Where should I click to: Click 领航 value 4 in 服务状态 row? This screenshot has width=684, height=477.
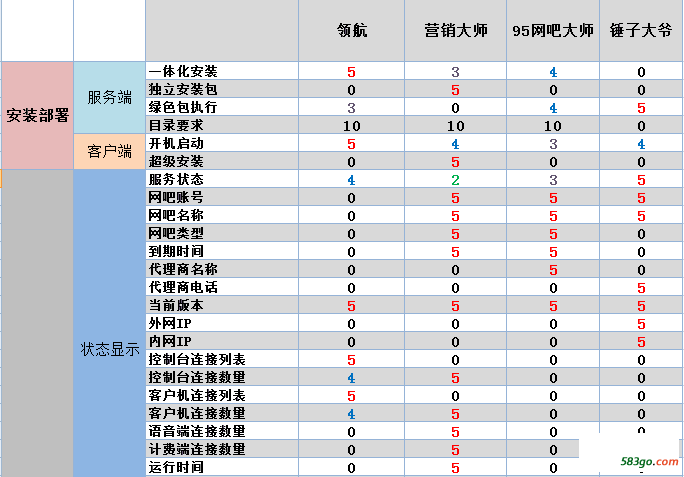coord(351,180)
